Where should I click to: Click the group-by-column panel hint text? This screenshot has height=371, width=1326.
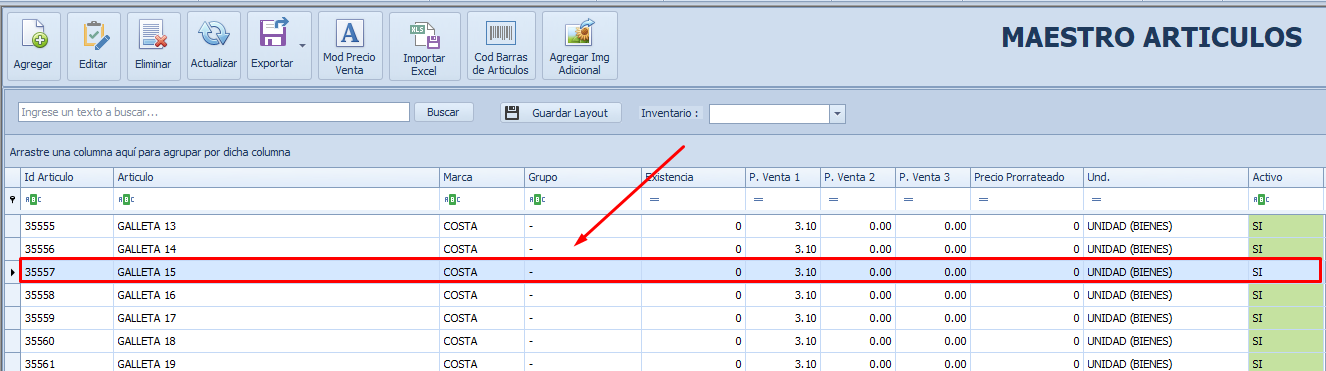pyautogui.click(x=150, y=153)
